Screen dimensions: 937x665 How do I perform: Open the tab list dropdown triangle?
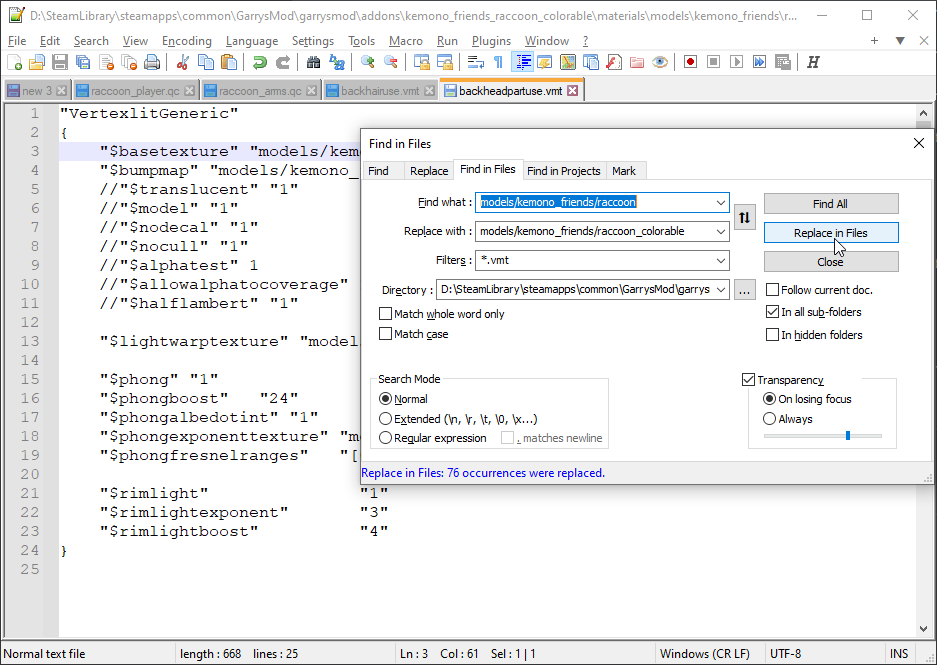pyautogui.click(x=900, y=41)
